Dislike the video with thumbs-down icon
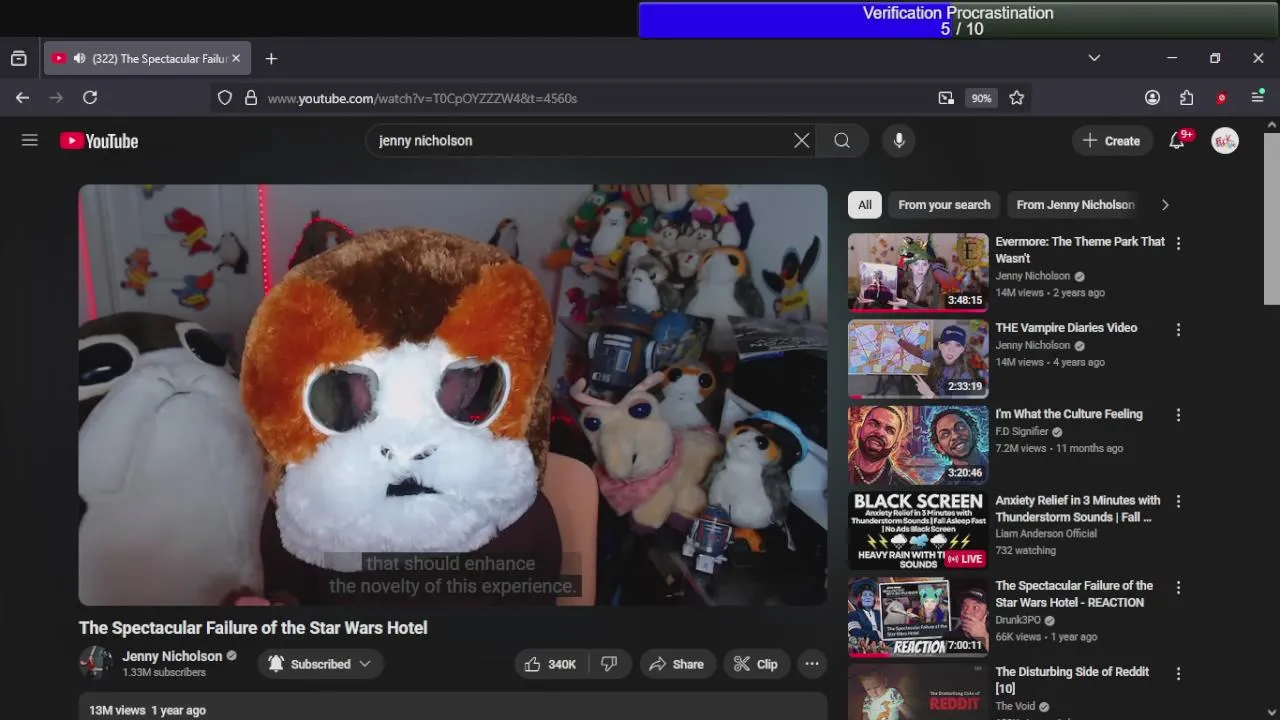This screenshot has height=720, width=1280. click(x=609, y=664)
